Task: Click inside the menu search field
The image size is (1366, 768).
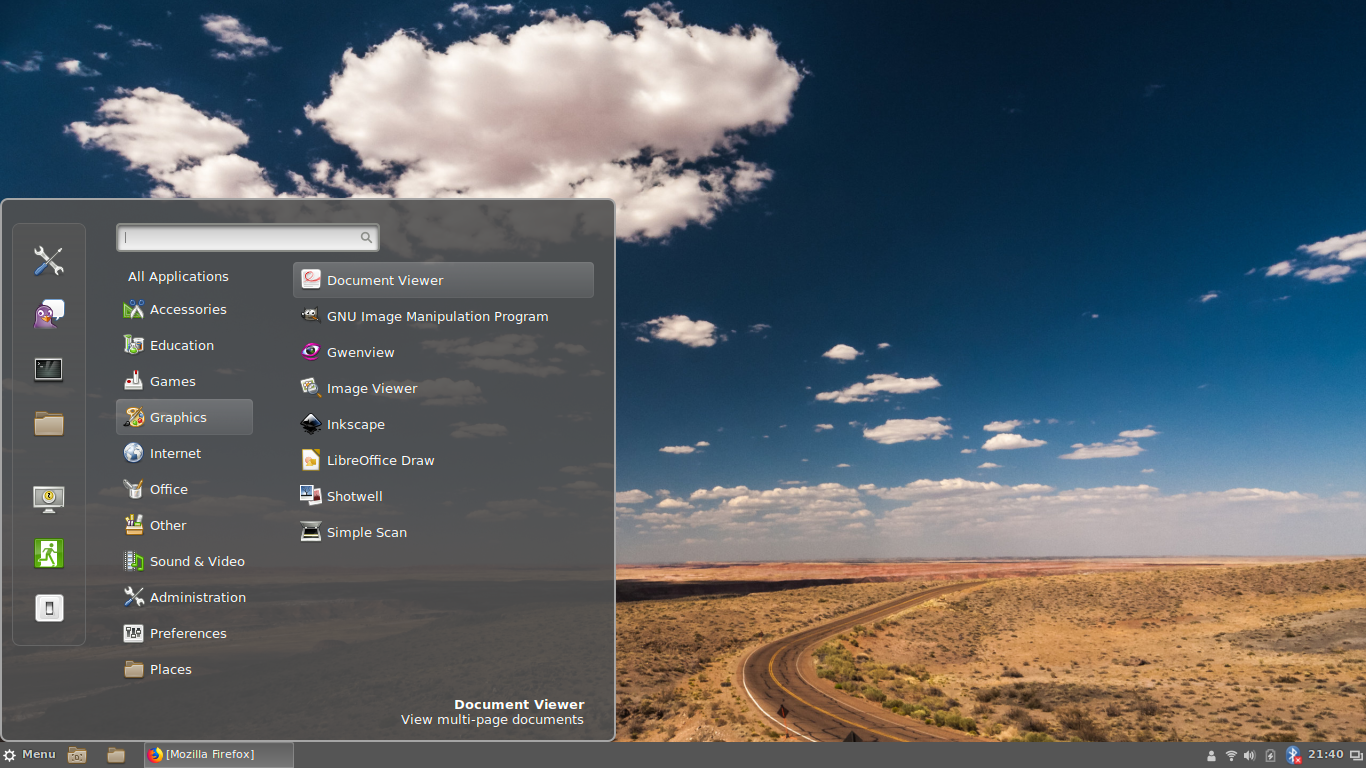Action: tap(240, 237)
